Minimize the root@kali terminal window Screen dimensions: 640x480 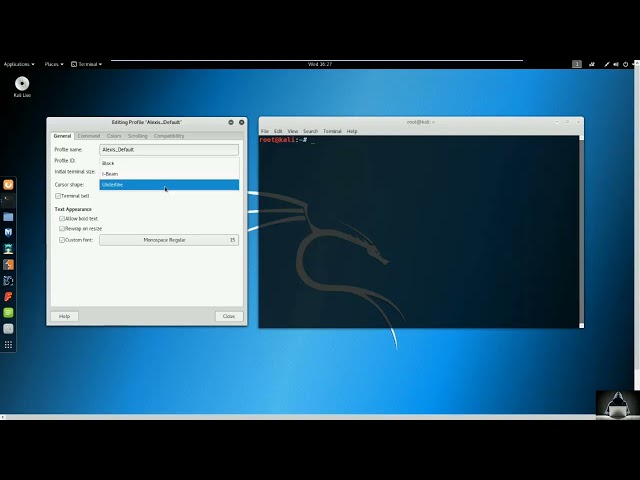557,122
